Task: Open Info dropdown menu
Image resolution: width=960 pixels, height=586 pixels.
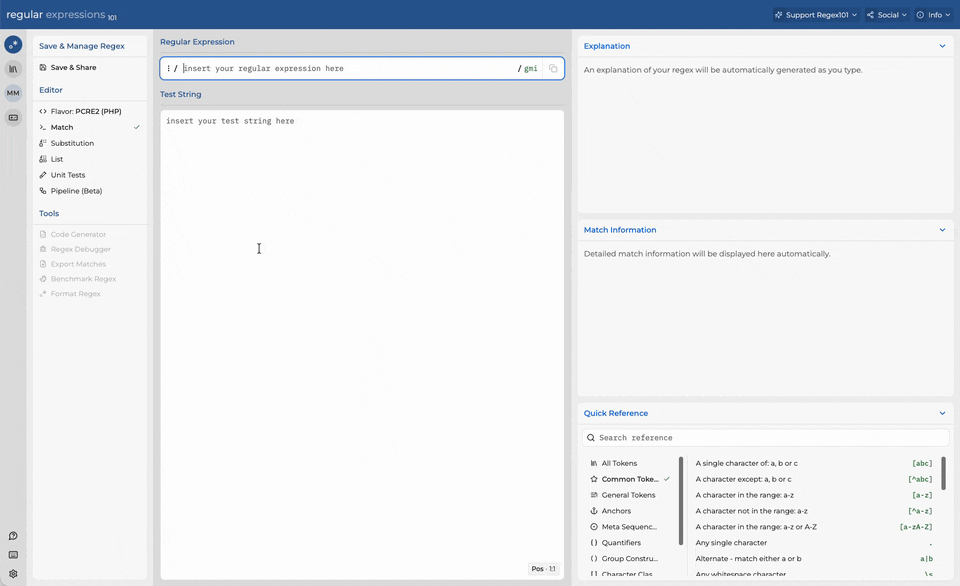Action: (933, 15)
